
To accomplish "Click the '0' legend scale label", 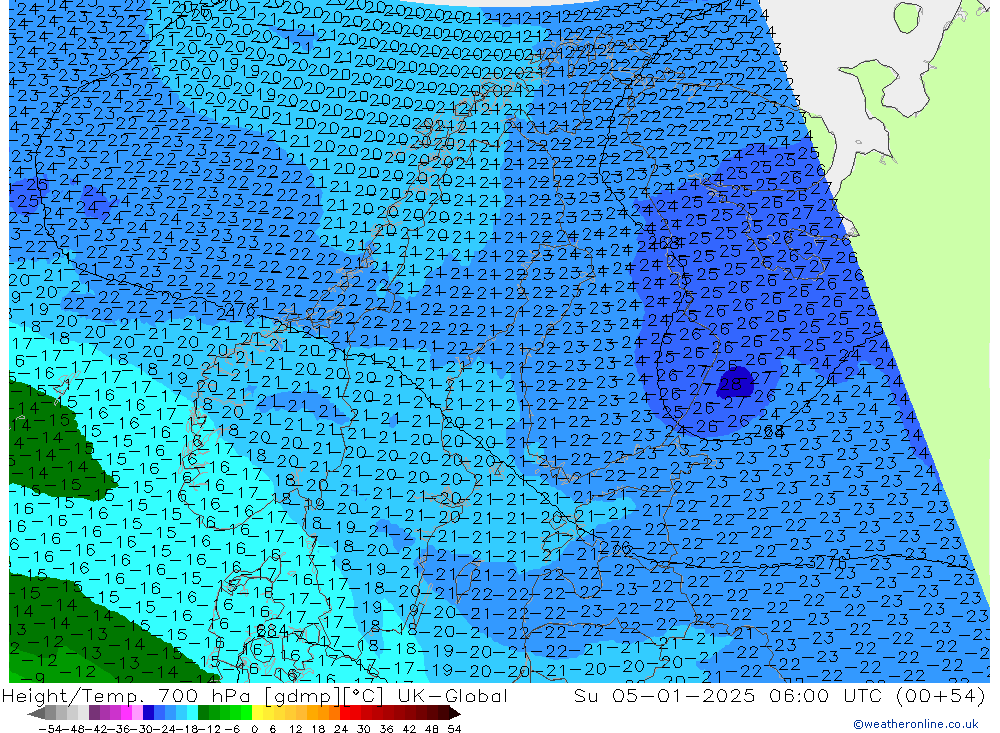I will 254,729.
